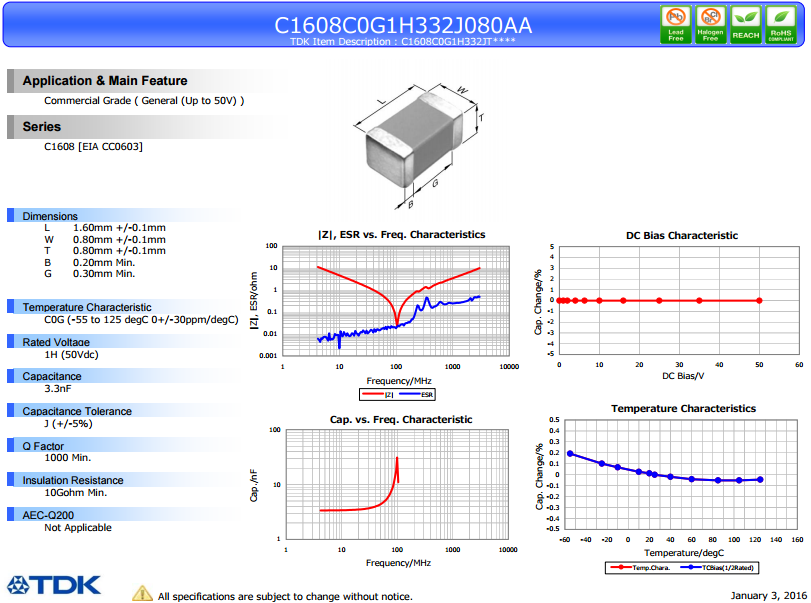Click the TDK logo in the footer

click(x=52, y=585)
